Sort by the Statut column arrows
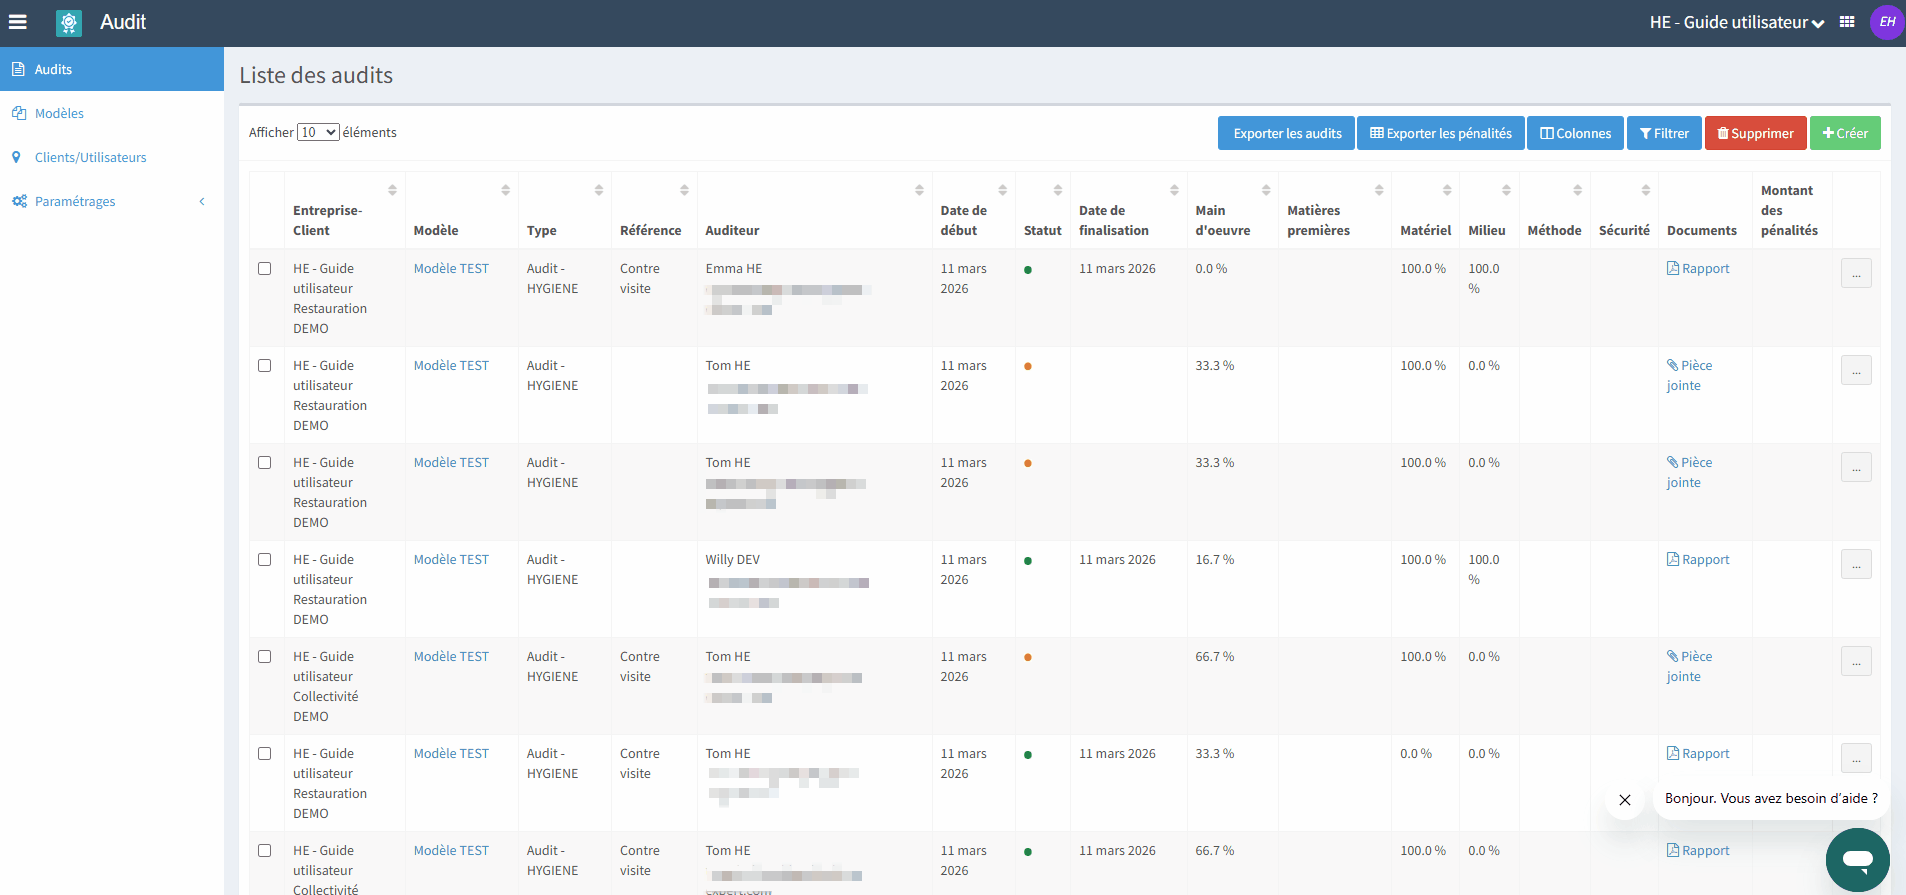Image resolution: width=1906 pixels, height=895 pixels. coord(1057,190)
